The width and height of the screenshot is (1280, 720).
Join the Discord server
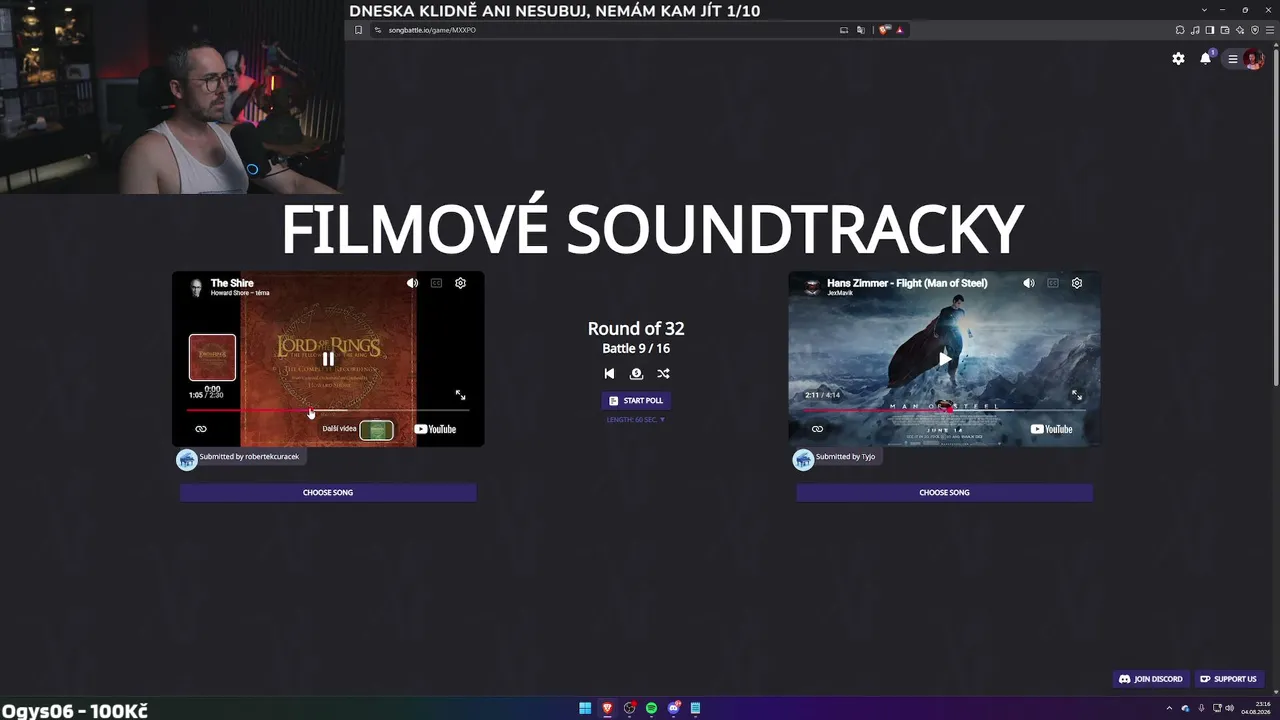click(x=1151, y=679)
